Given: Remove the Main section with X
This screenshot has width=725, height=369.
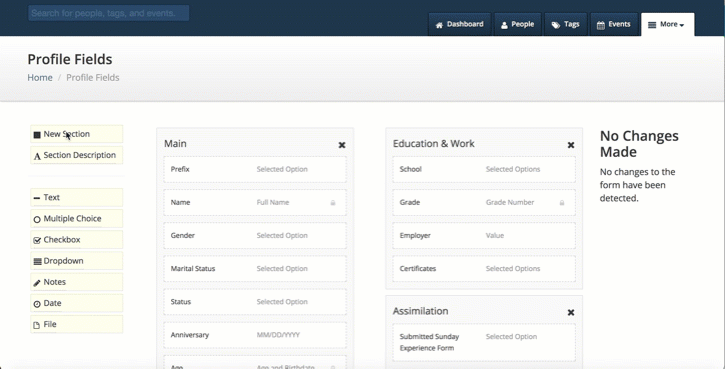Looking at the screenshot, I should click(x=342, y=145).
